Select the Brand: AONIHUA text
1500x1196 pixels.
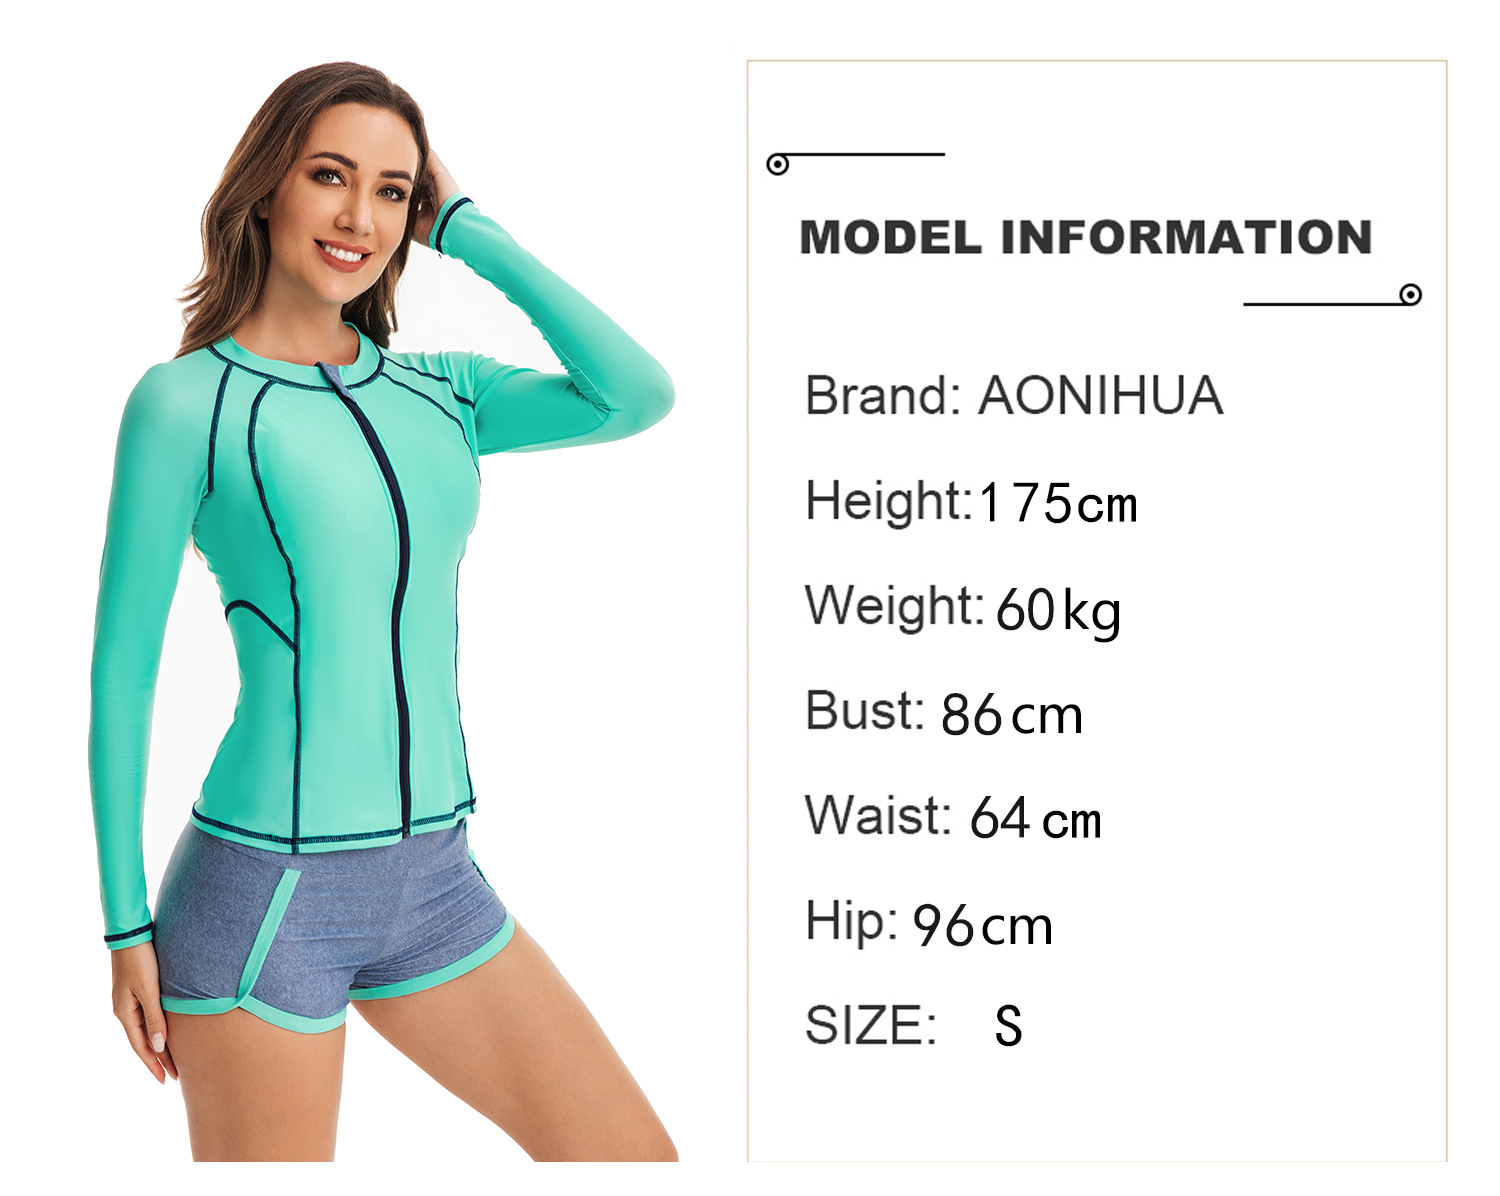pyautogui.click(x=1014, y=395)
